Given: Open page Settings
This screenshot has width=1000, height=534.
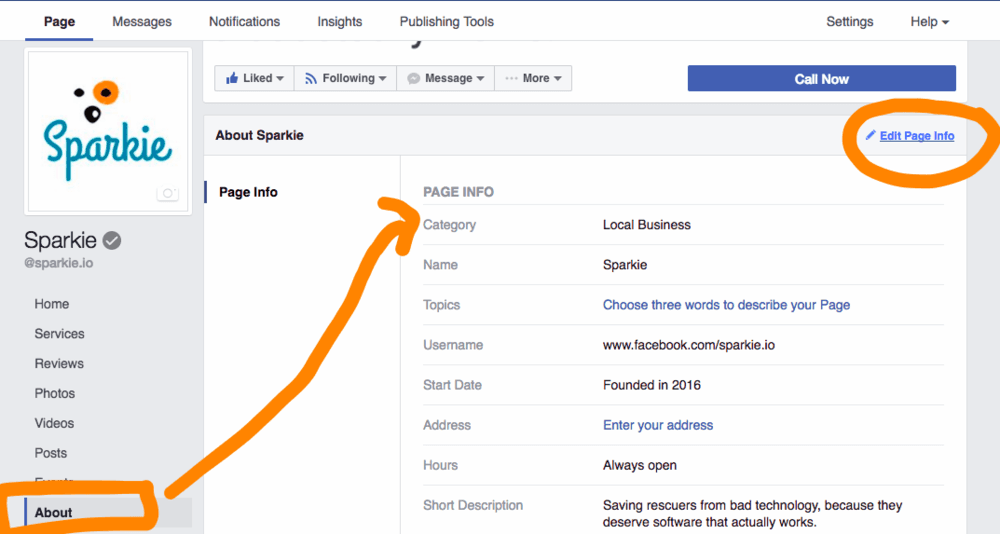Looking at the screenshot, I should [x=849, y=21].
